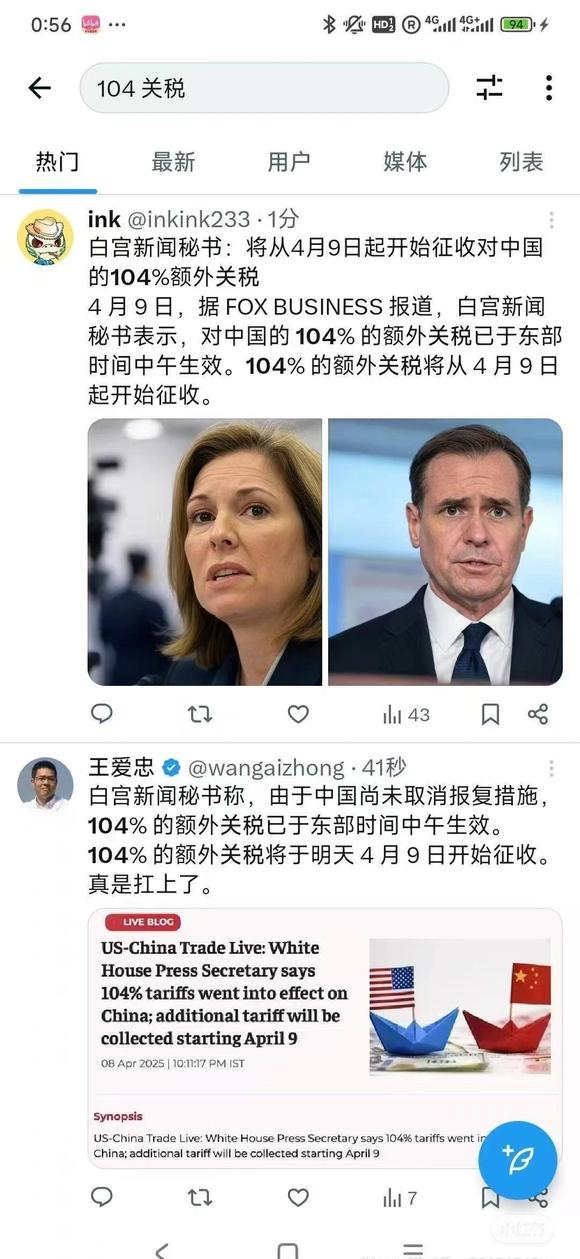Open the search filter settings icon
Screen dimensions: 580x1259
489,88
